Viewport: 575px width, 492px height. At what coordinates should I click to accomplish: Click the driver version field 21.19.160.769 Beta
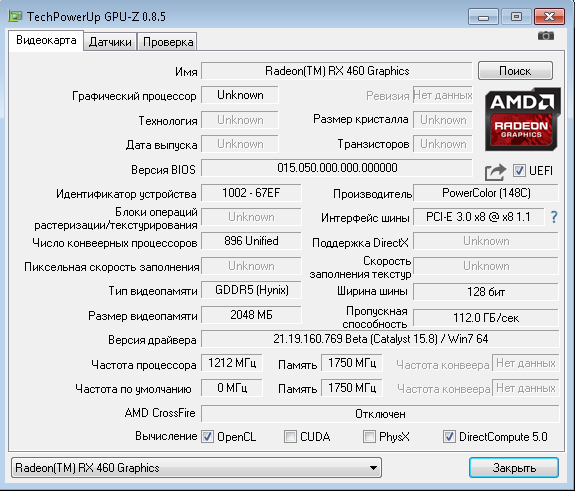[x=380, y=339]
